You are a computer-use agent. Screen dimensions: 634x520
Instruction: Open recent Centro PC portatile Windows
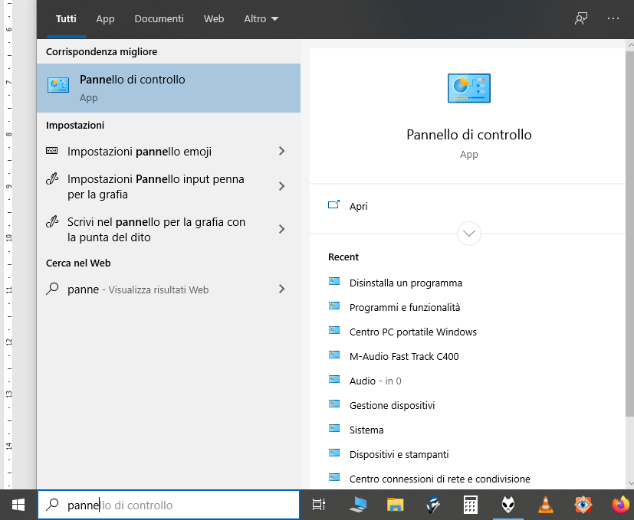pos(413,332)
